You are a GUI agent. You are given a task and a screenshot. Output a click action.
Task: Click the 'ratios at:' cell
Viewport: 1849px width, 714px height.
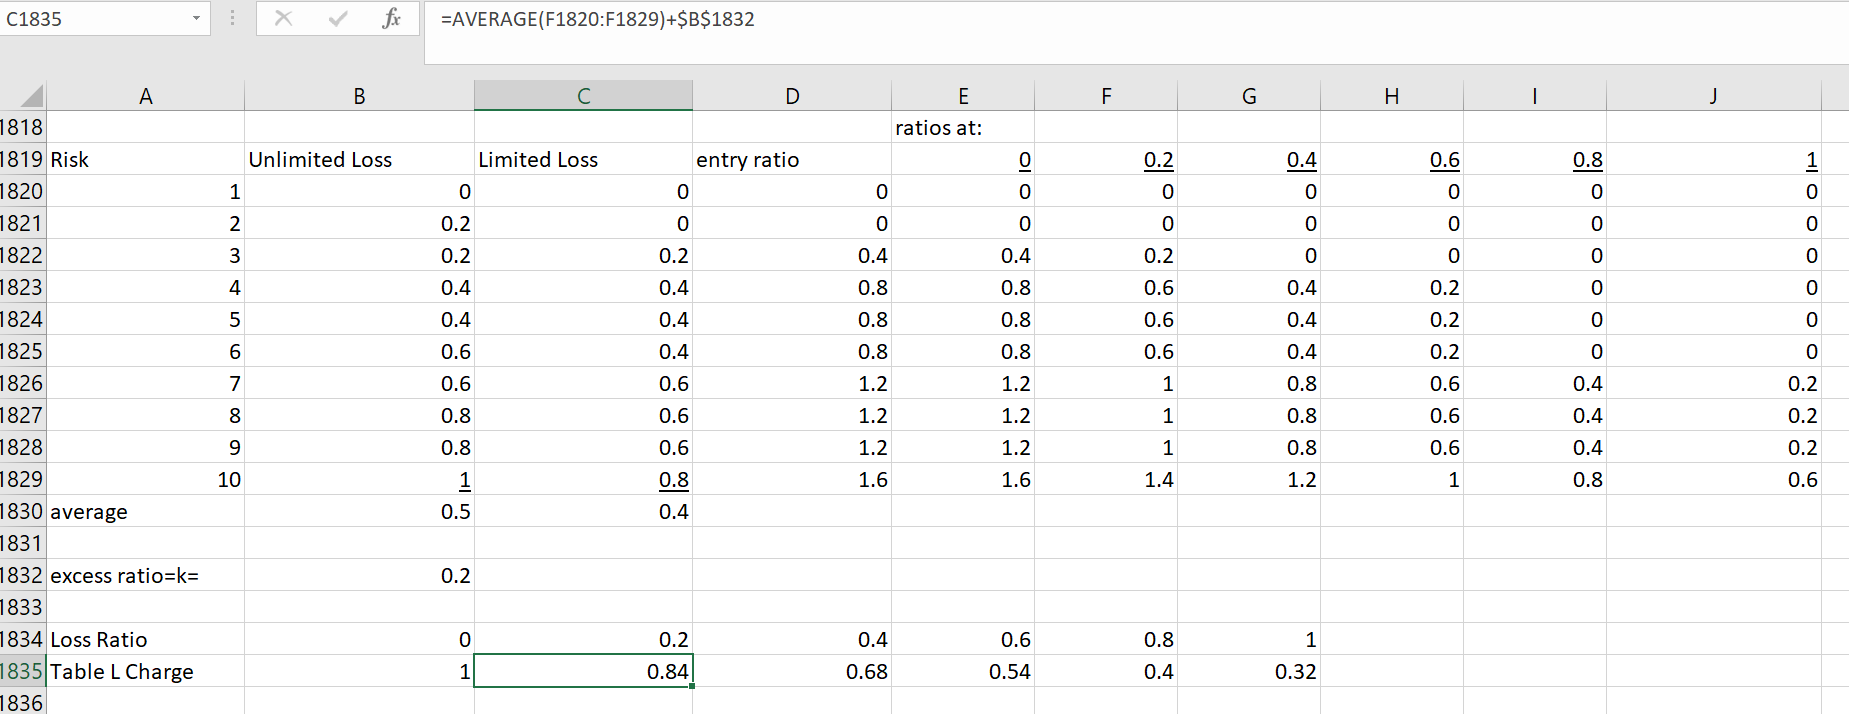[x=962, y=128]
